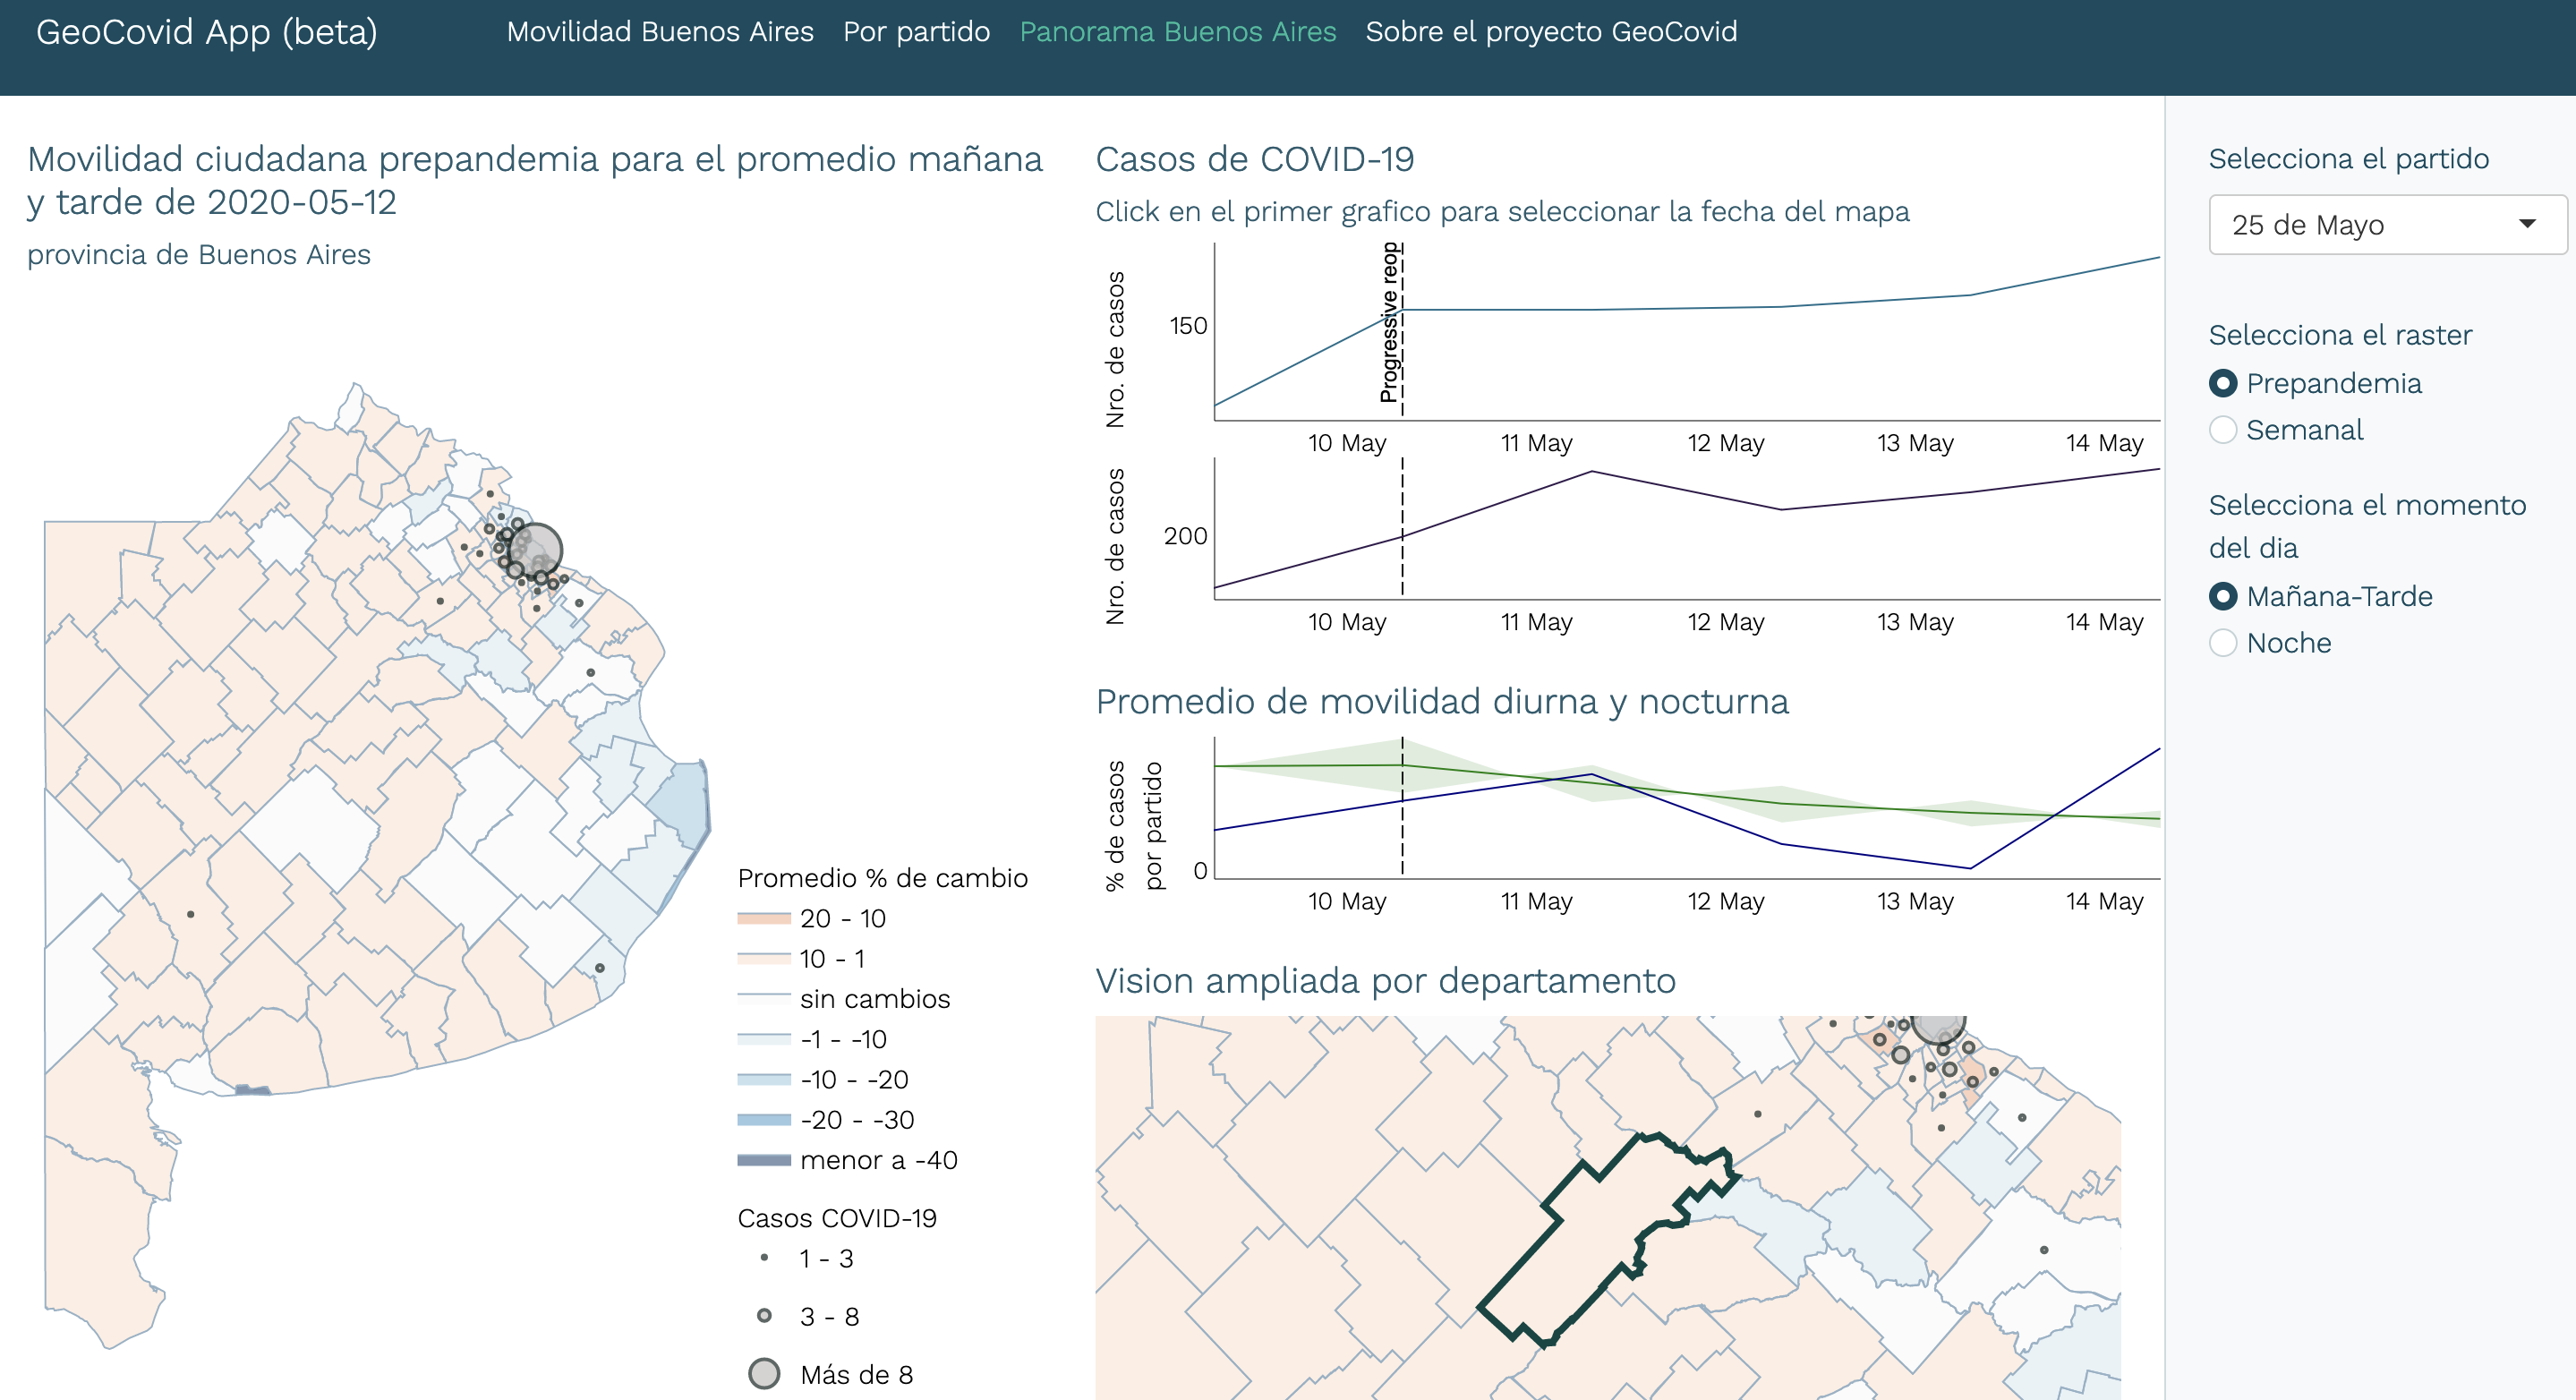Click the GeoCovid App (beta) title
The image size is (2576, 1400).
point(207,32)
